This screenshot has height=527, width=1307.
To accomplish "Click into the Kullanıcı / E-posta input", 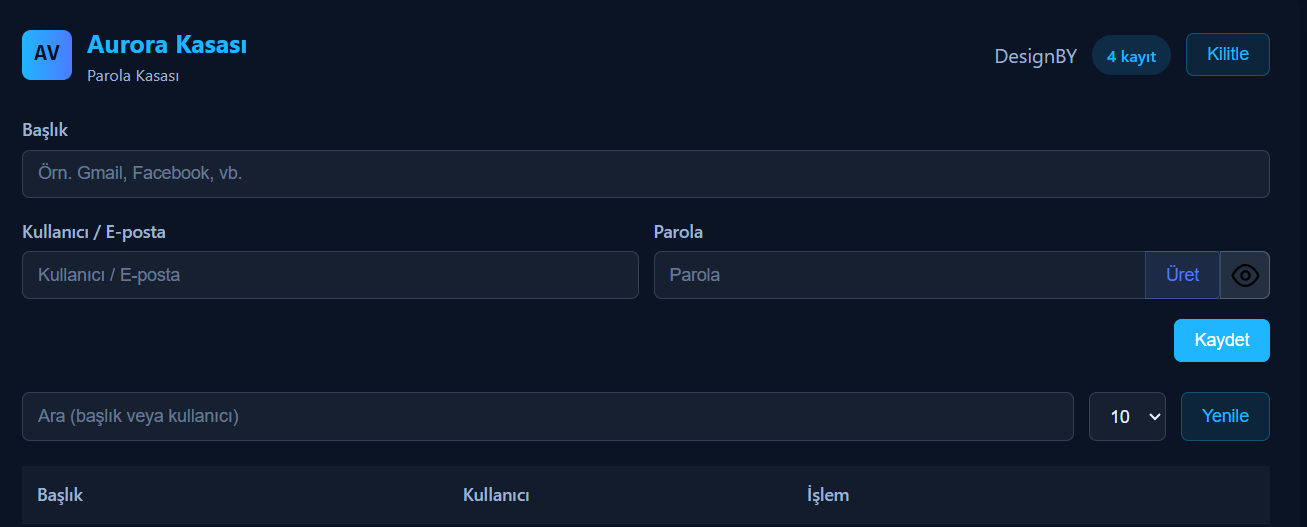I will (330, 275).
